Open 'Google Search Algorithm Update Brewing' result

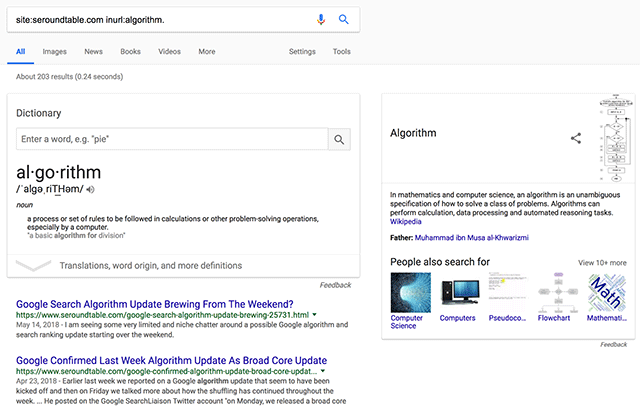155,304
